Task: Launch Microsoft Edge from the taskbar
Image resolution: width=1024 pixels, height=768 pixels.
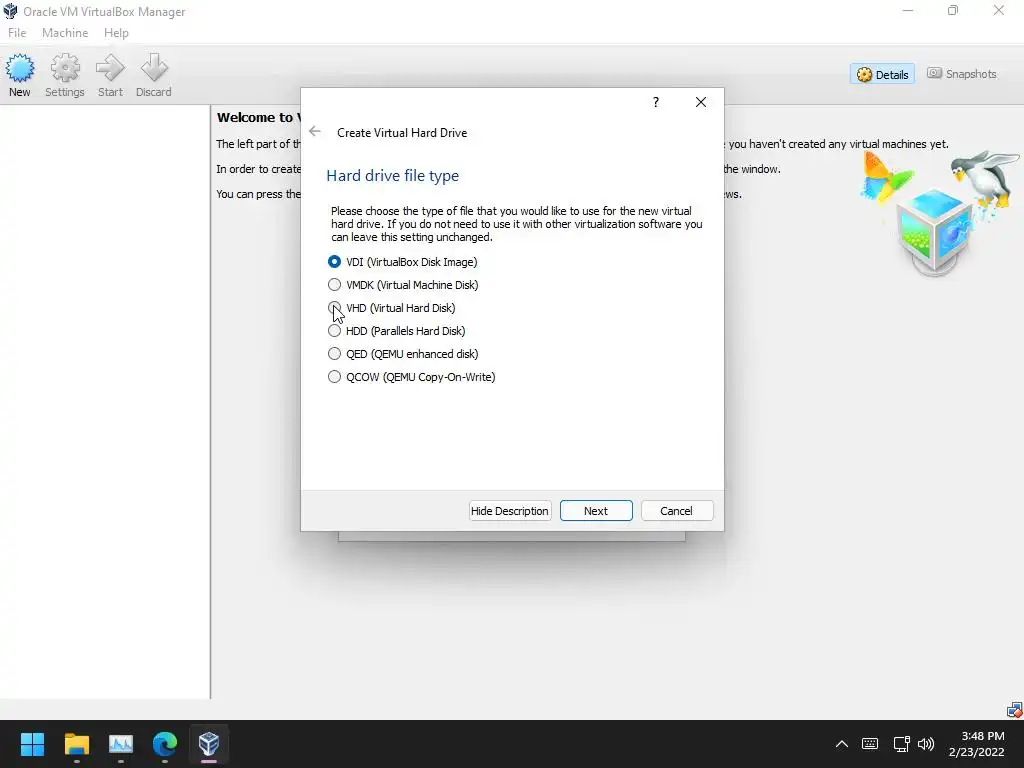Action: 165,744
